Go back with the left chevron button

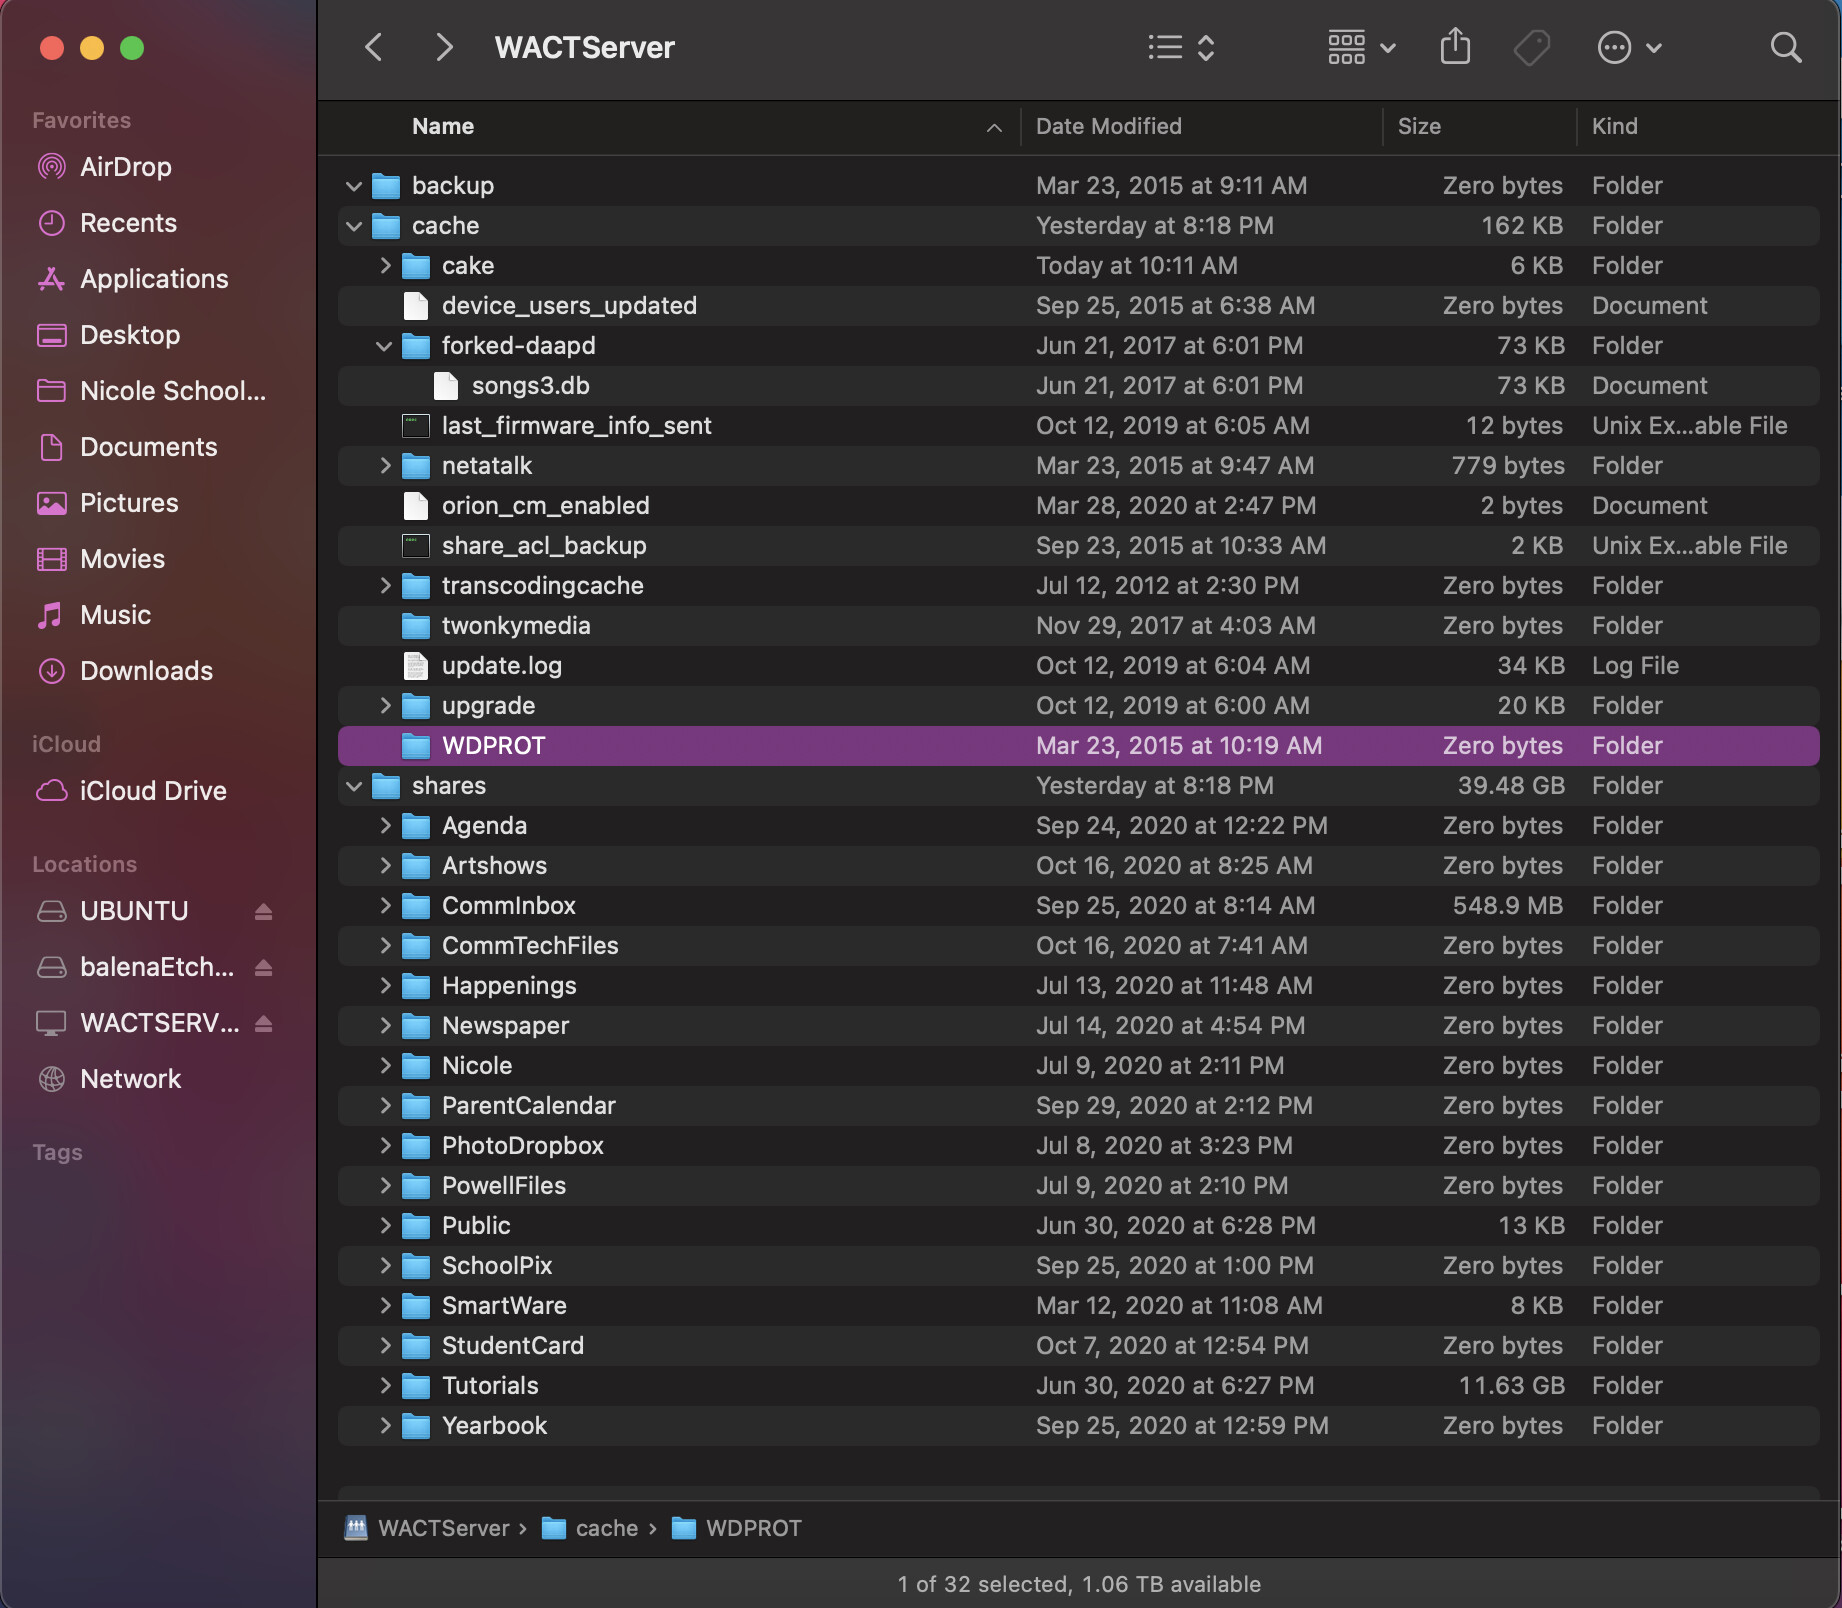point(374,47)
